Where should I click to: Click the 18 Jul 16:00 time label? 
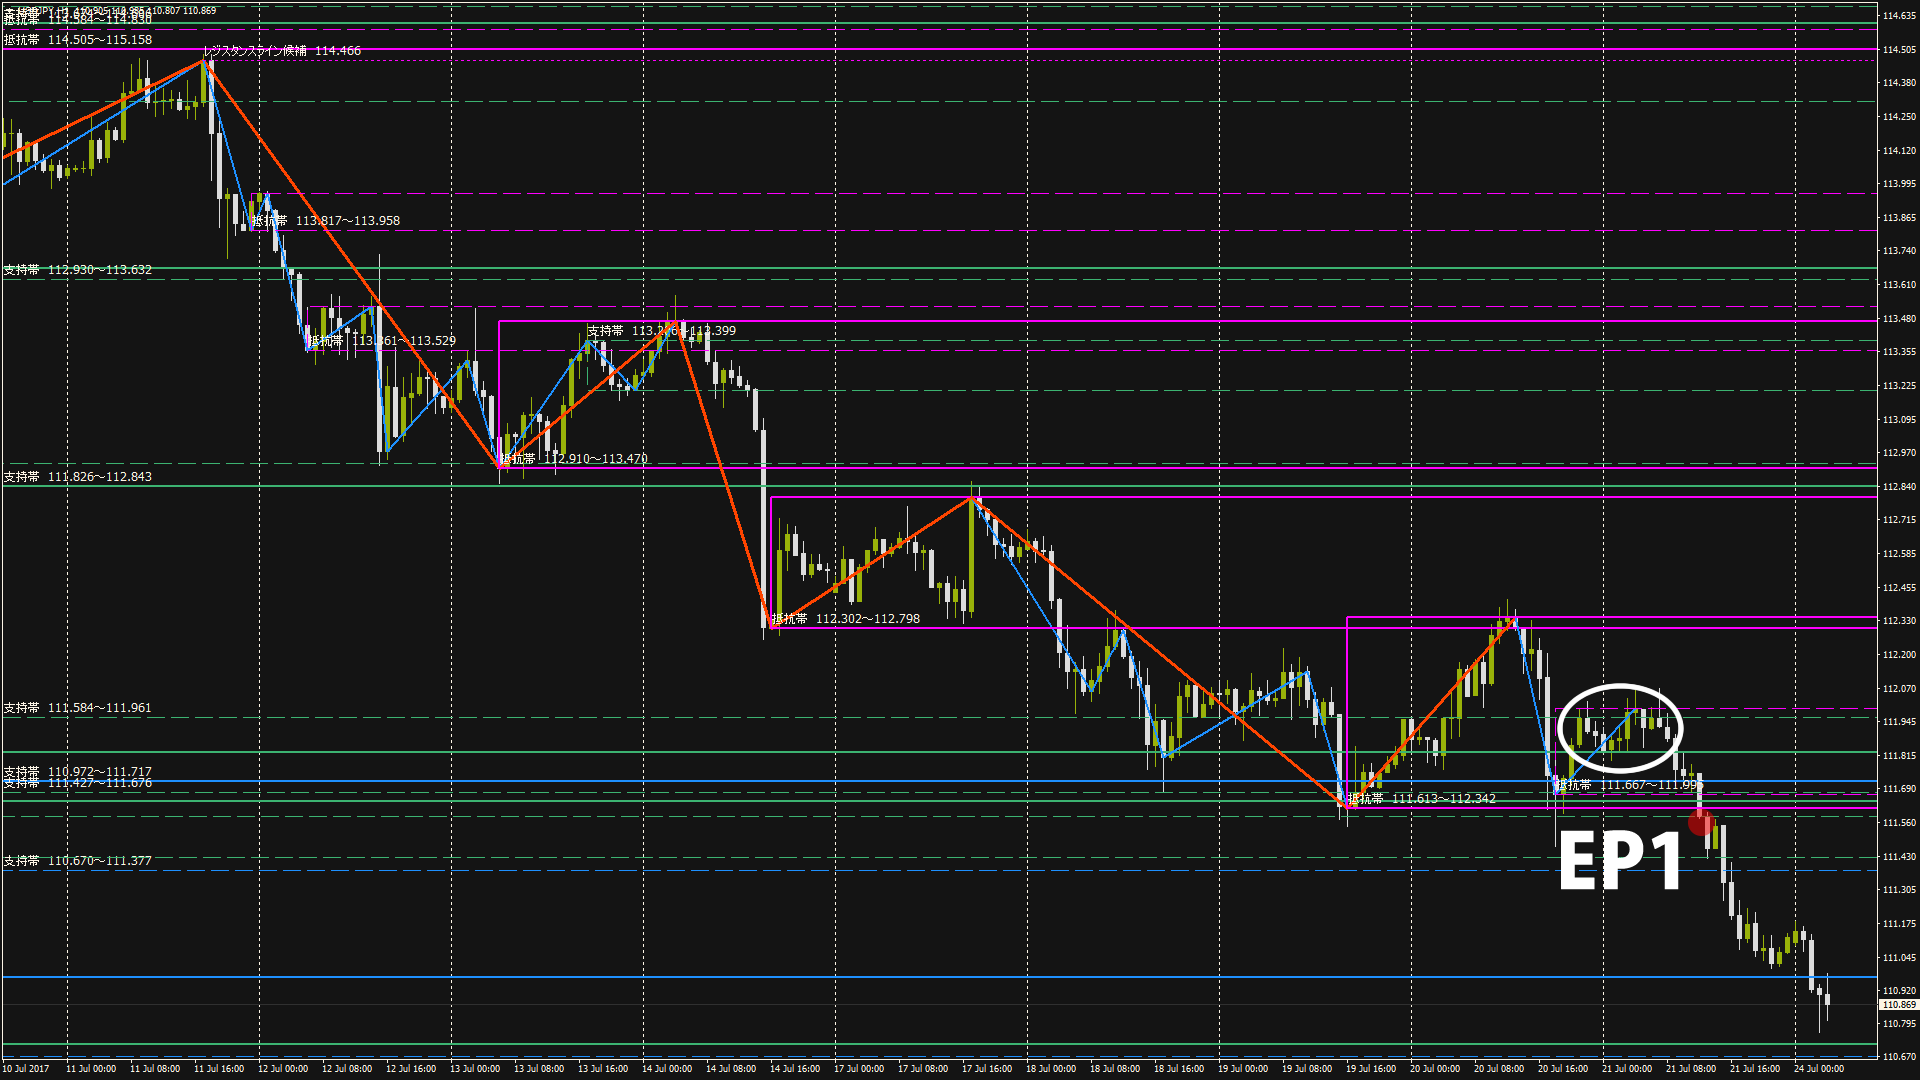point(1179,1069)
